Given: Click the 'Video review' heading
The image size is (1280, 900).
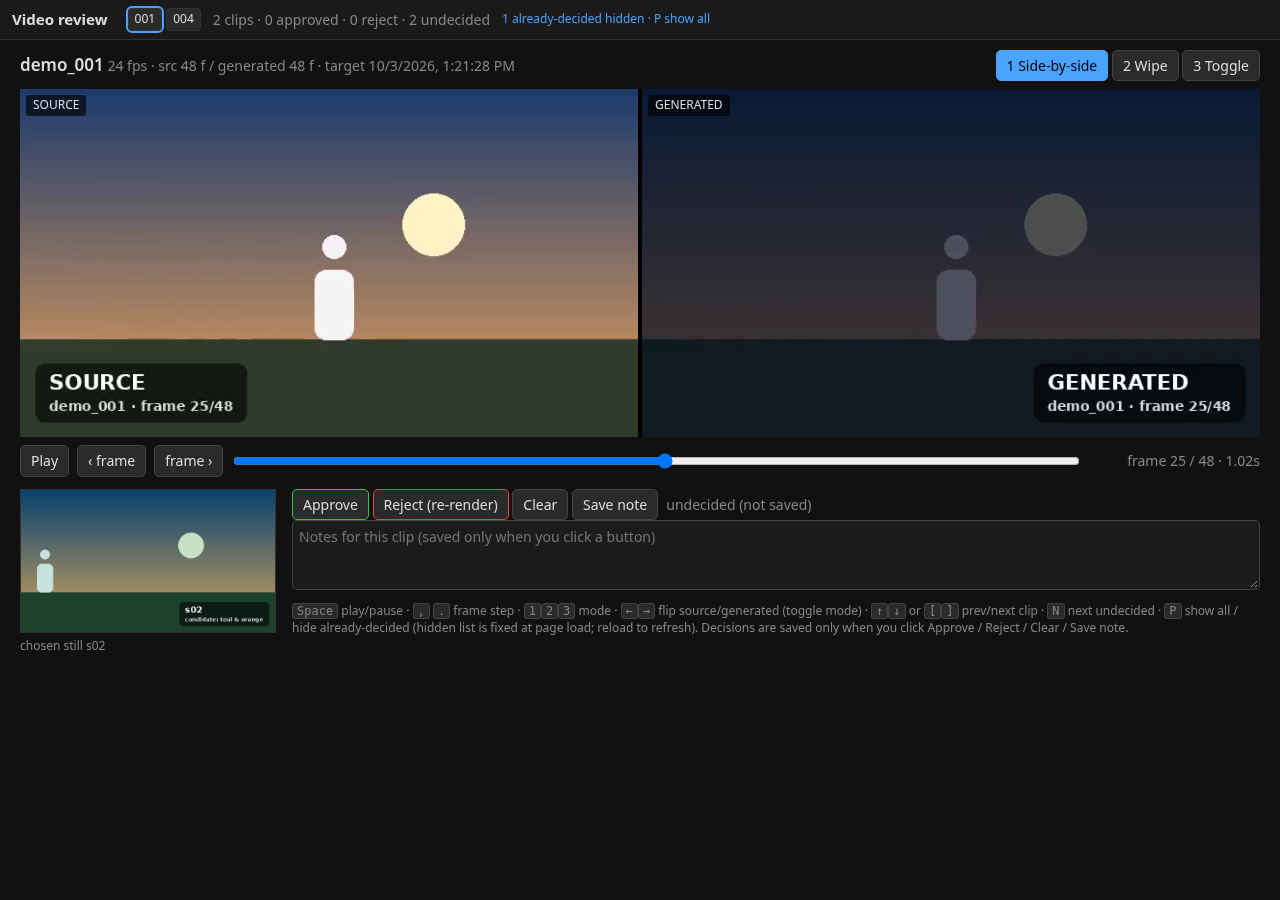Looking at the screenshot, I should pos(60,20).
